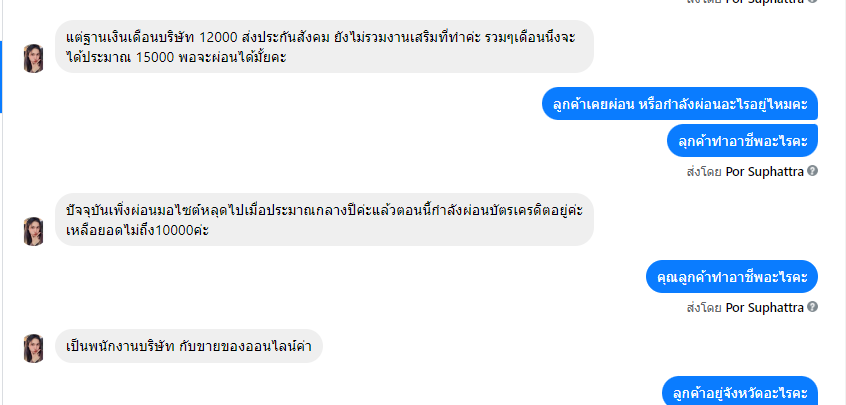Open Por Suphattra link under "คุณลูกค้าทำอาชีพอะไรคะ"
Screen dimensions: 846x405
[764, 307]
